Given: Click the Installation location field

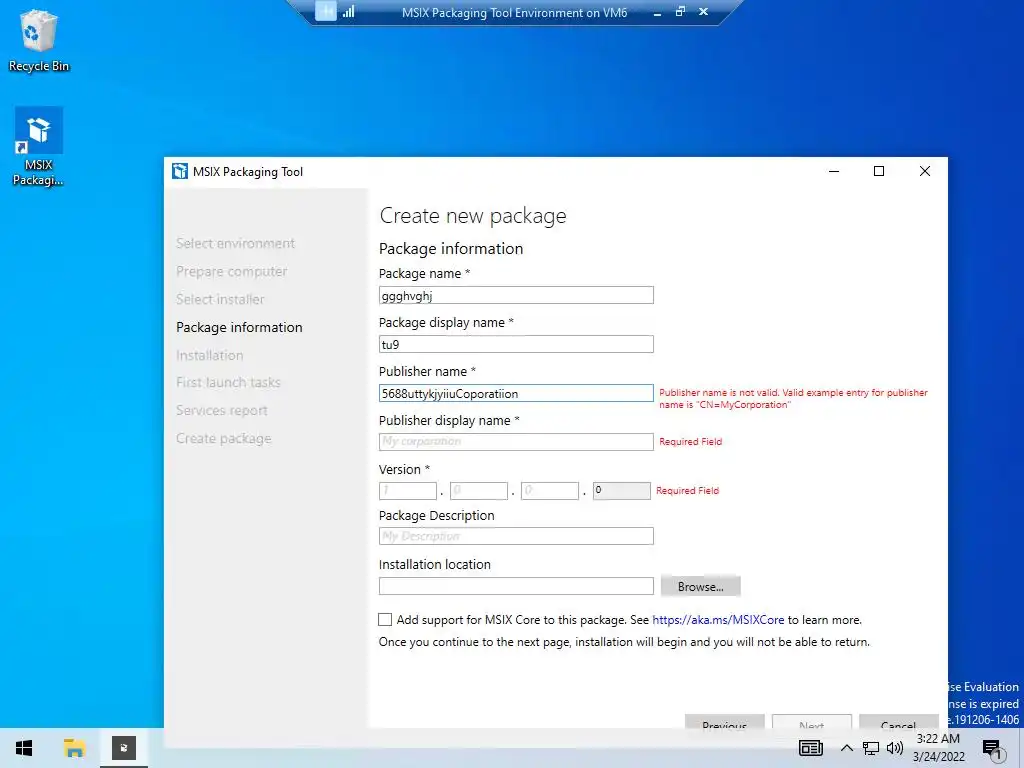Looking at the screenshot, I should (516, 586).
